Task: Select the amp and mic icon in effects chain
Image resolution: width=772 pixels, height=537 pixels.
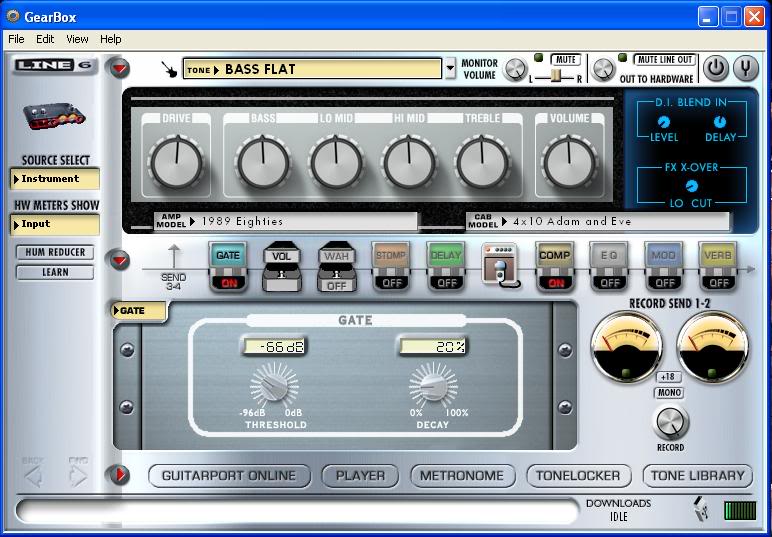Action: tap(501, 265)
